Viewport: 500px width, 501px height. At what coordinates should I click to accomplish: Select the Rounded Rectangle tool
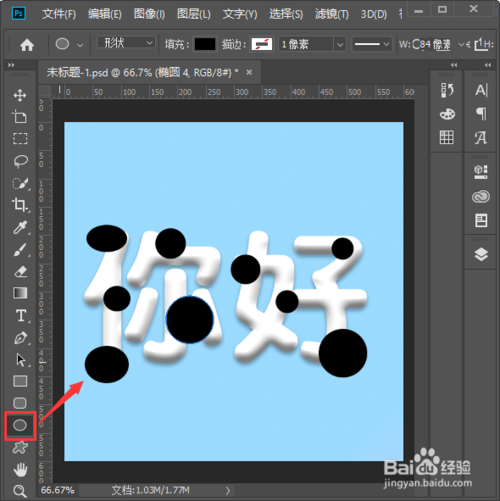[x=20, y=403]
